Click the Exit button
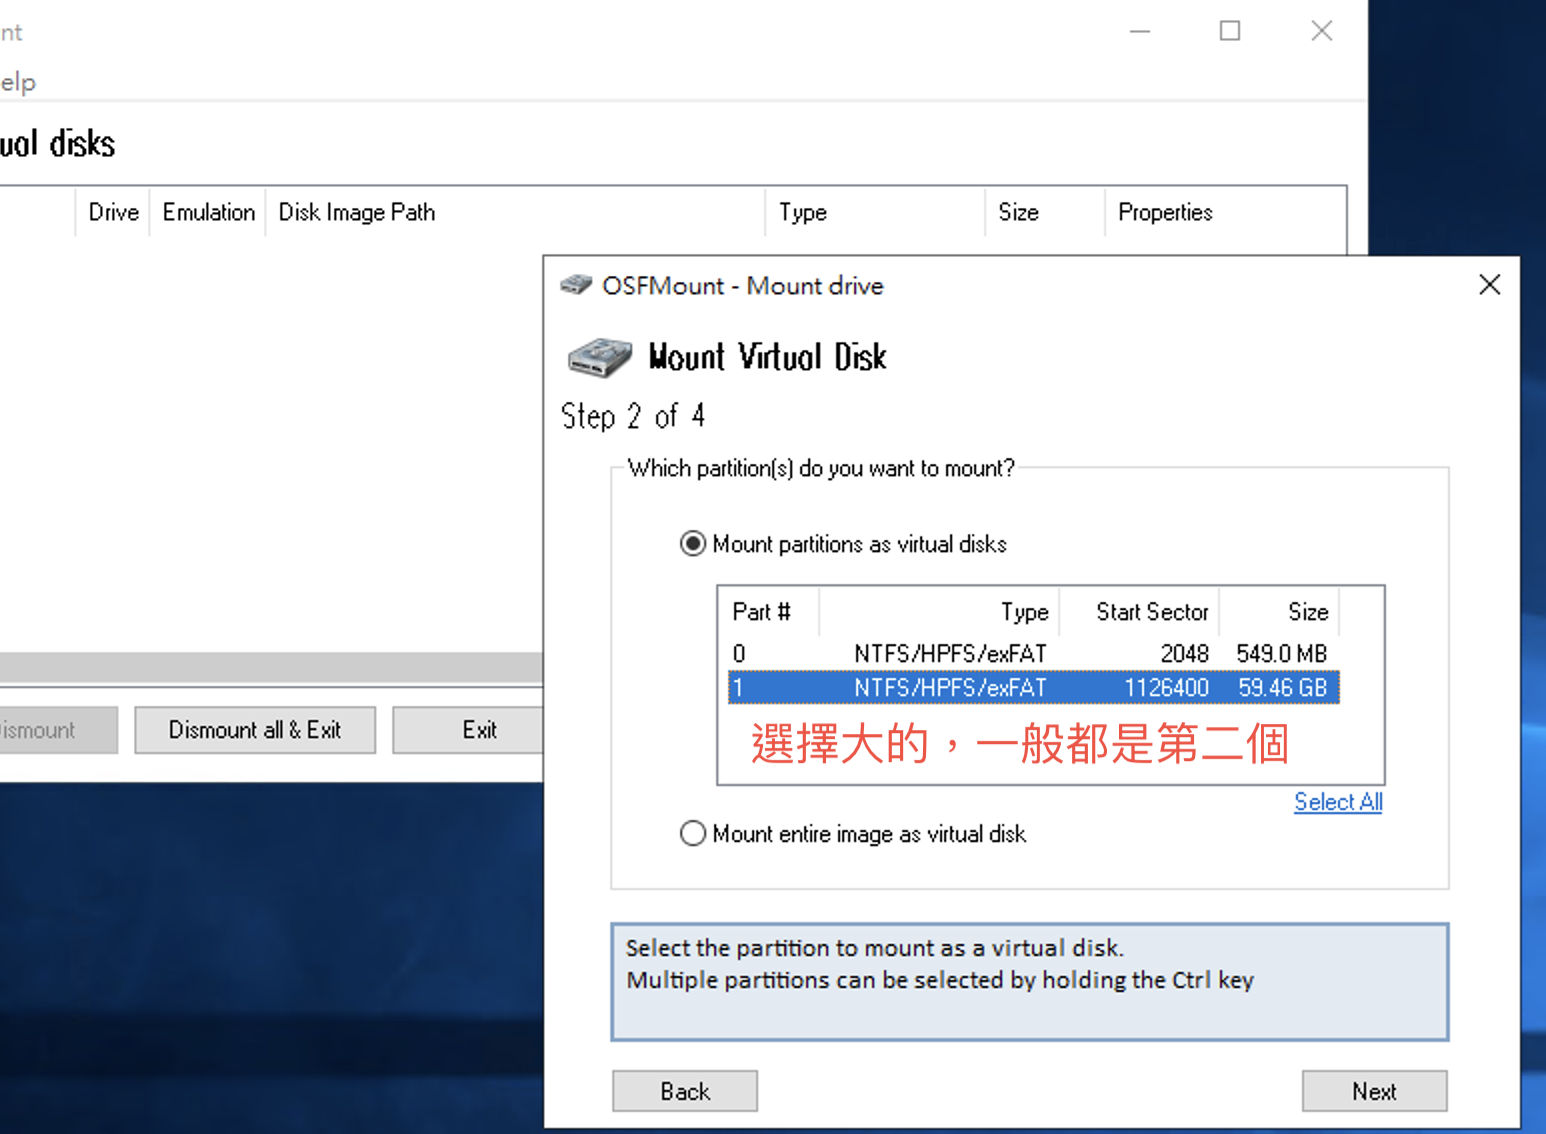This screenshot has height=1134, width=1546. (479, 730)
